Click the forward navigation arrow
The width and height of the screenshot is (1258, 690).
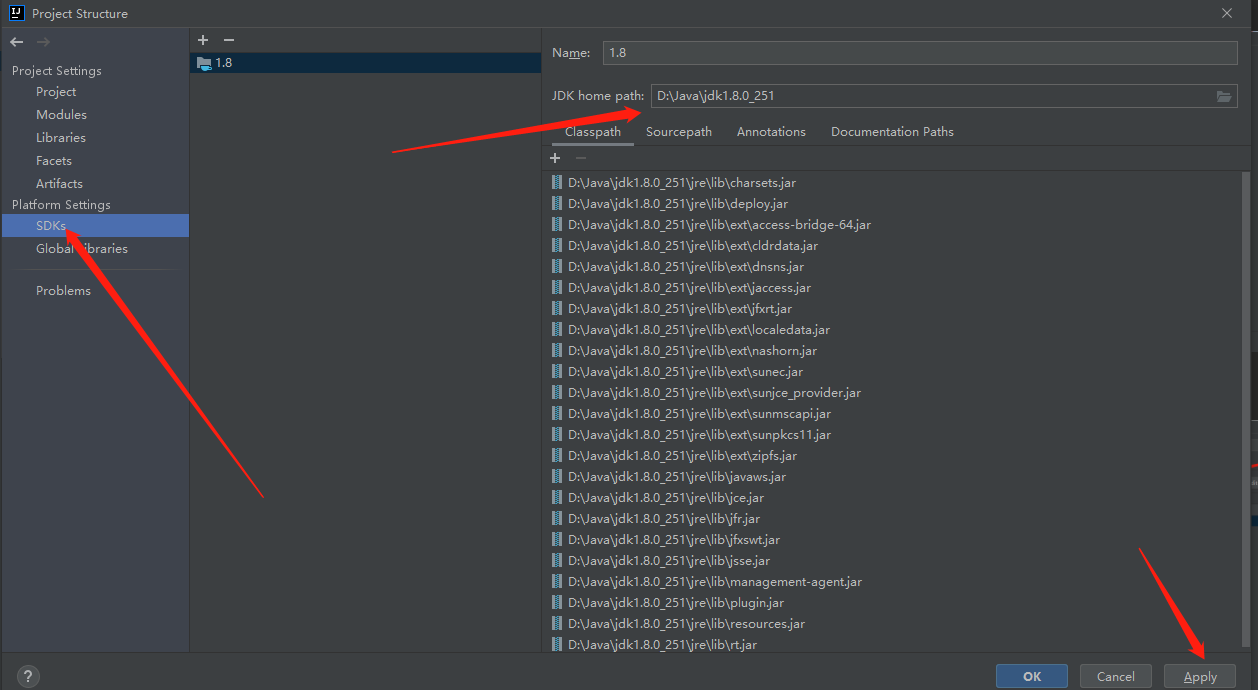[x=43, y=42]
